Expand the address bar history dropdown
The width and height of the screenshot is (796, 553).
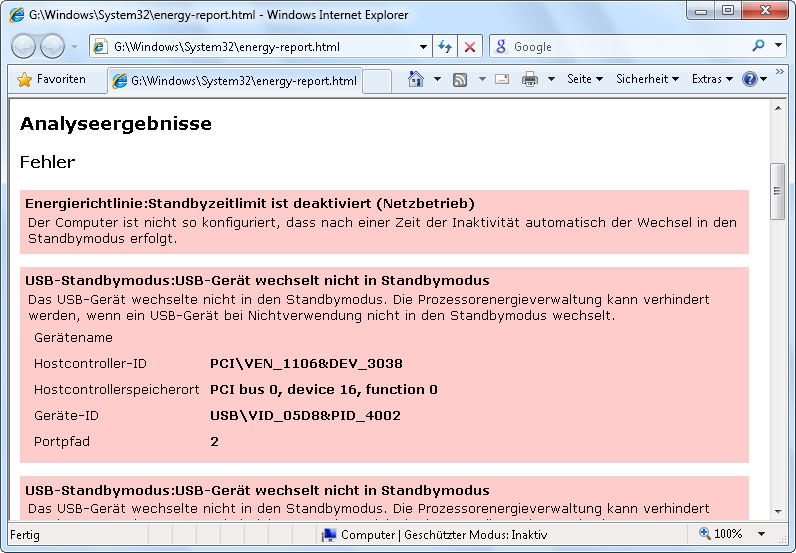pyautogui.click(x=423, y=47)
